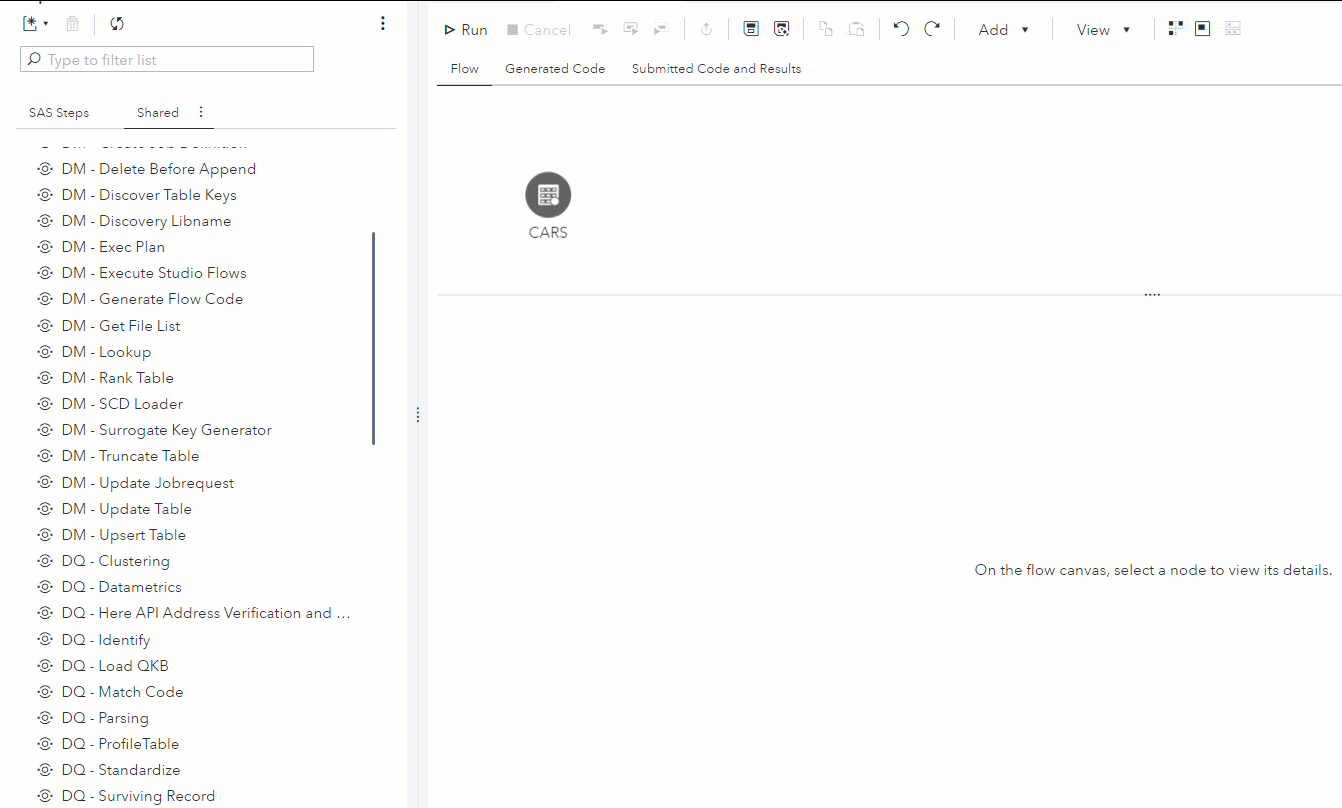Open the new step dropdown arrow
This screenshot has width=1342, height=808.
[x=46, y=24]
